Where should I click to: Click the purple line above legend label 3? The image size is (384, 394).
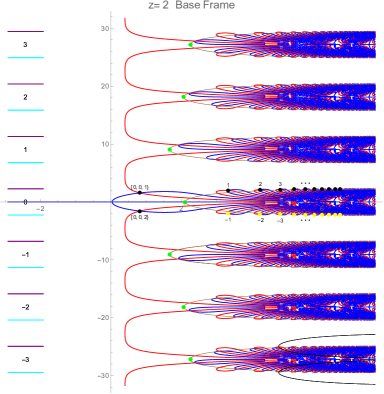click(x=26, y=32)
